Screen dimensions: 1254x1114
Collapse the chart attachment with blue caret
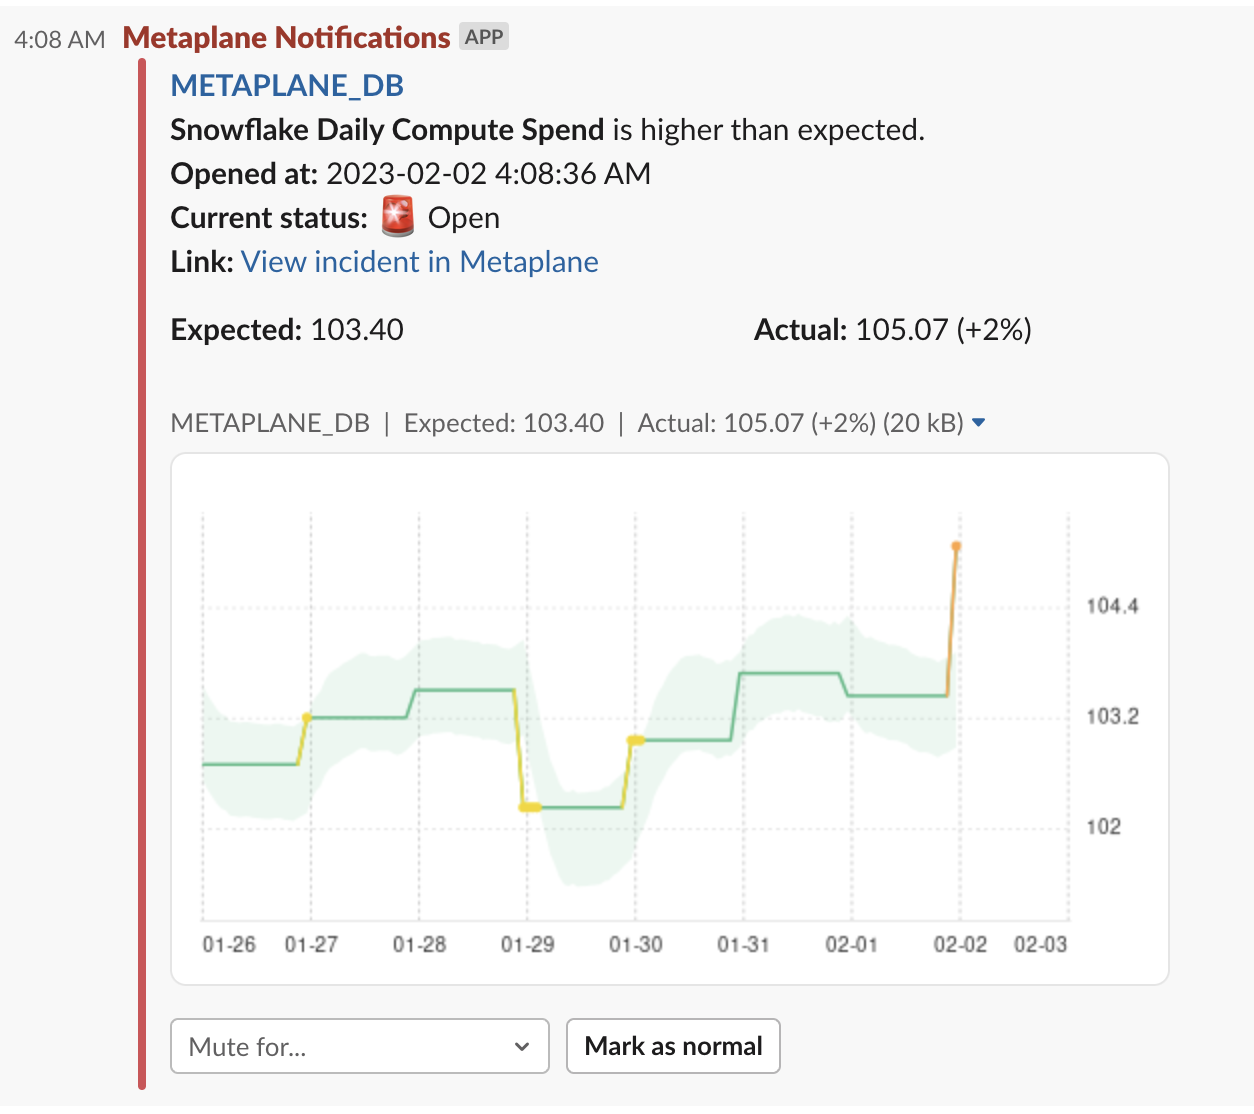979,423
